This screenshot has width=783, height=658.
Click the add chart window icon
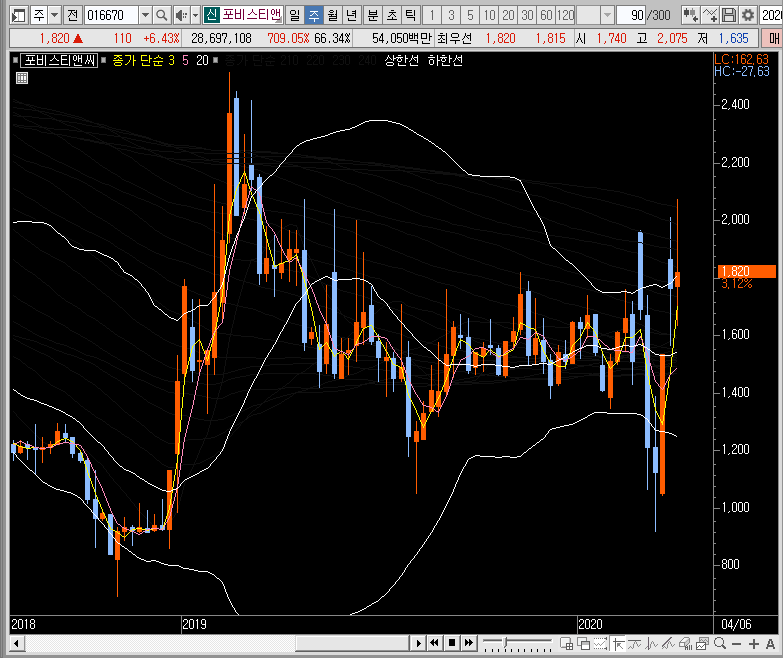tap(566, 644)
